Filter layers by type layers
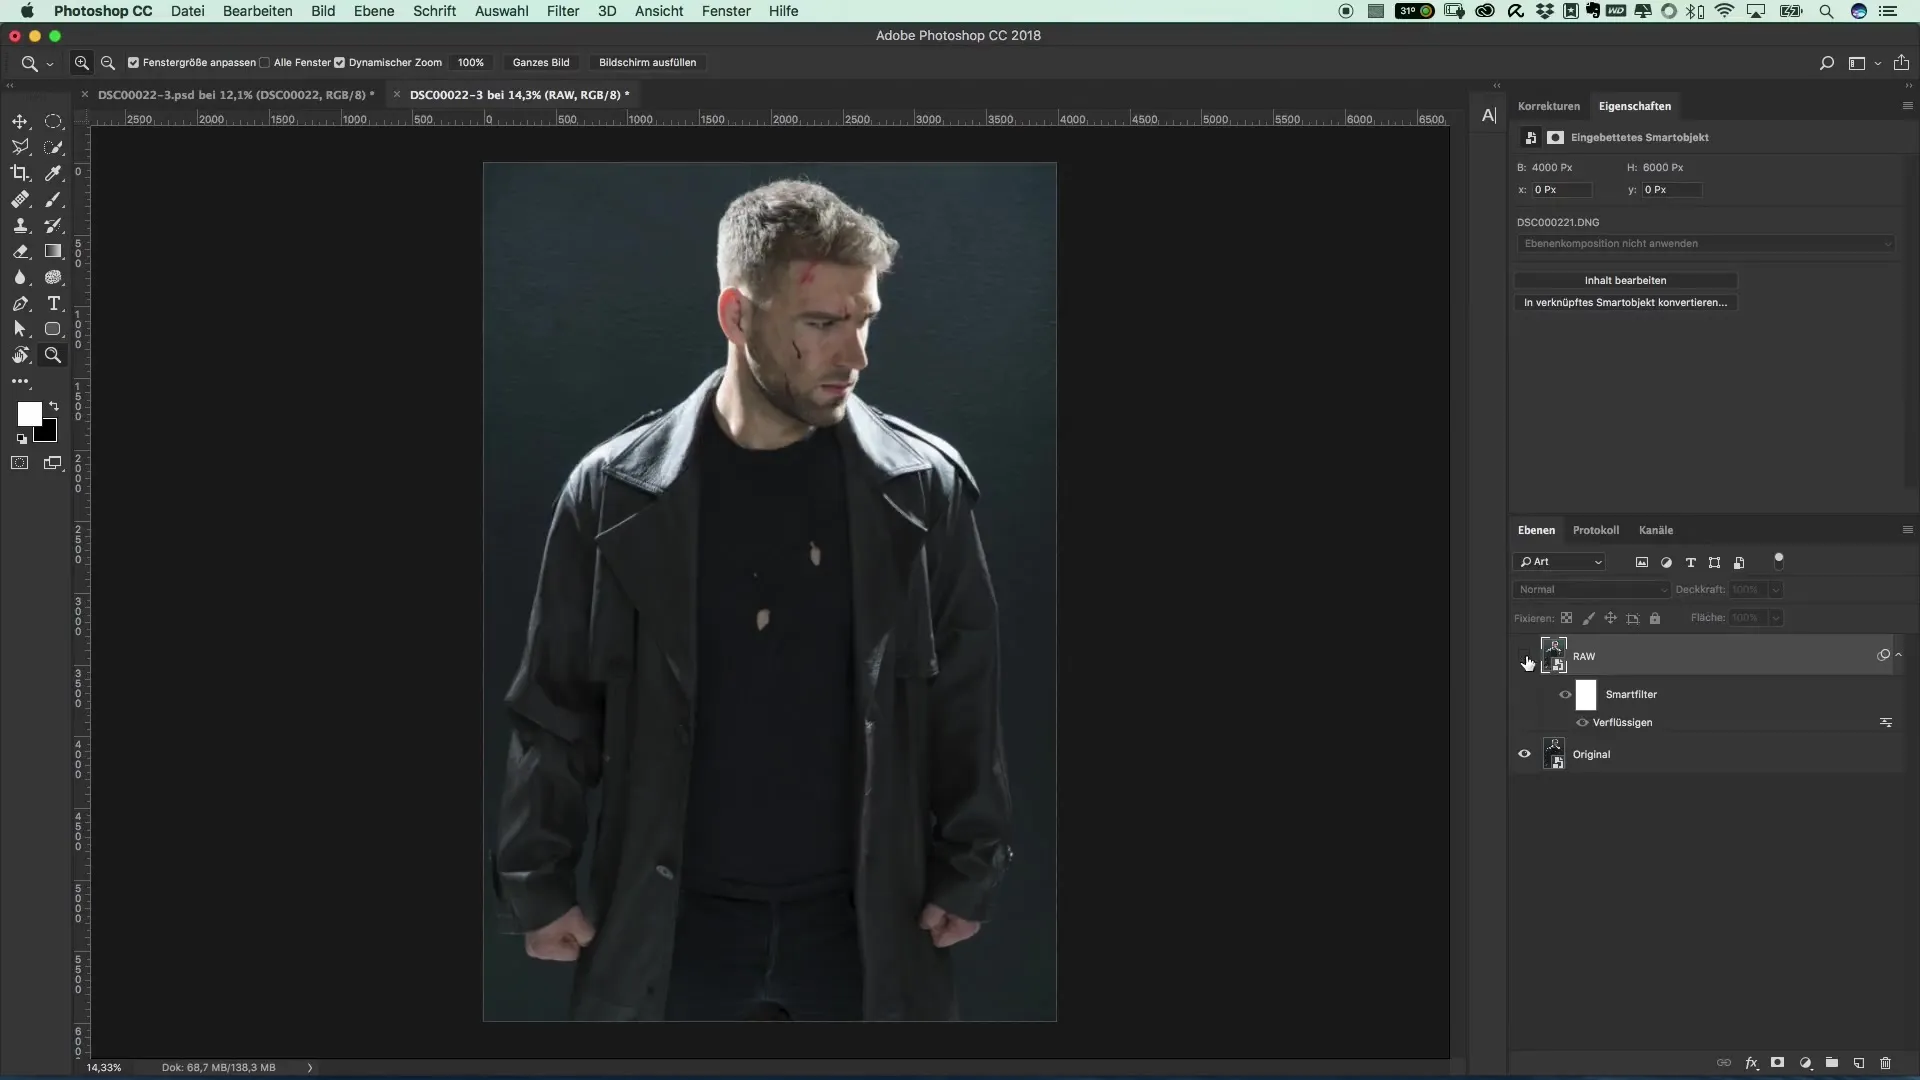The height and width of the screenshot is (1080, 1920). coord(1691,563)
